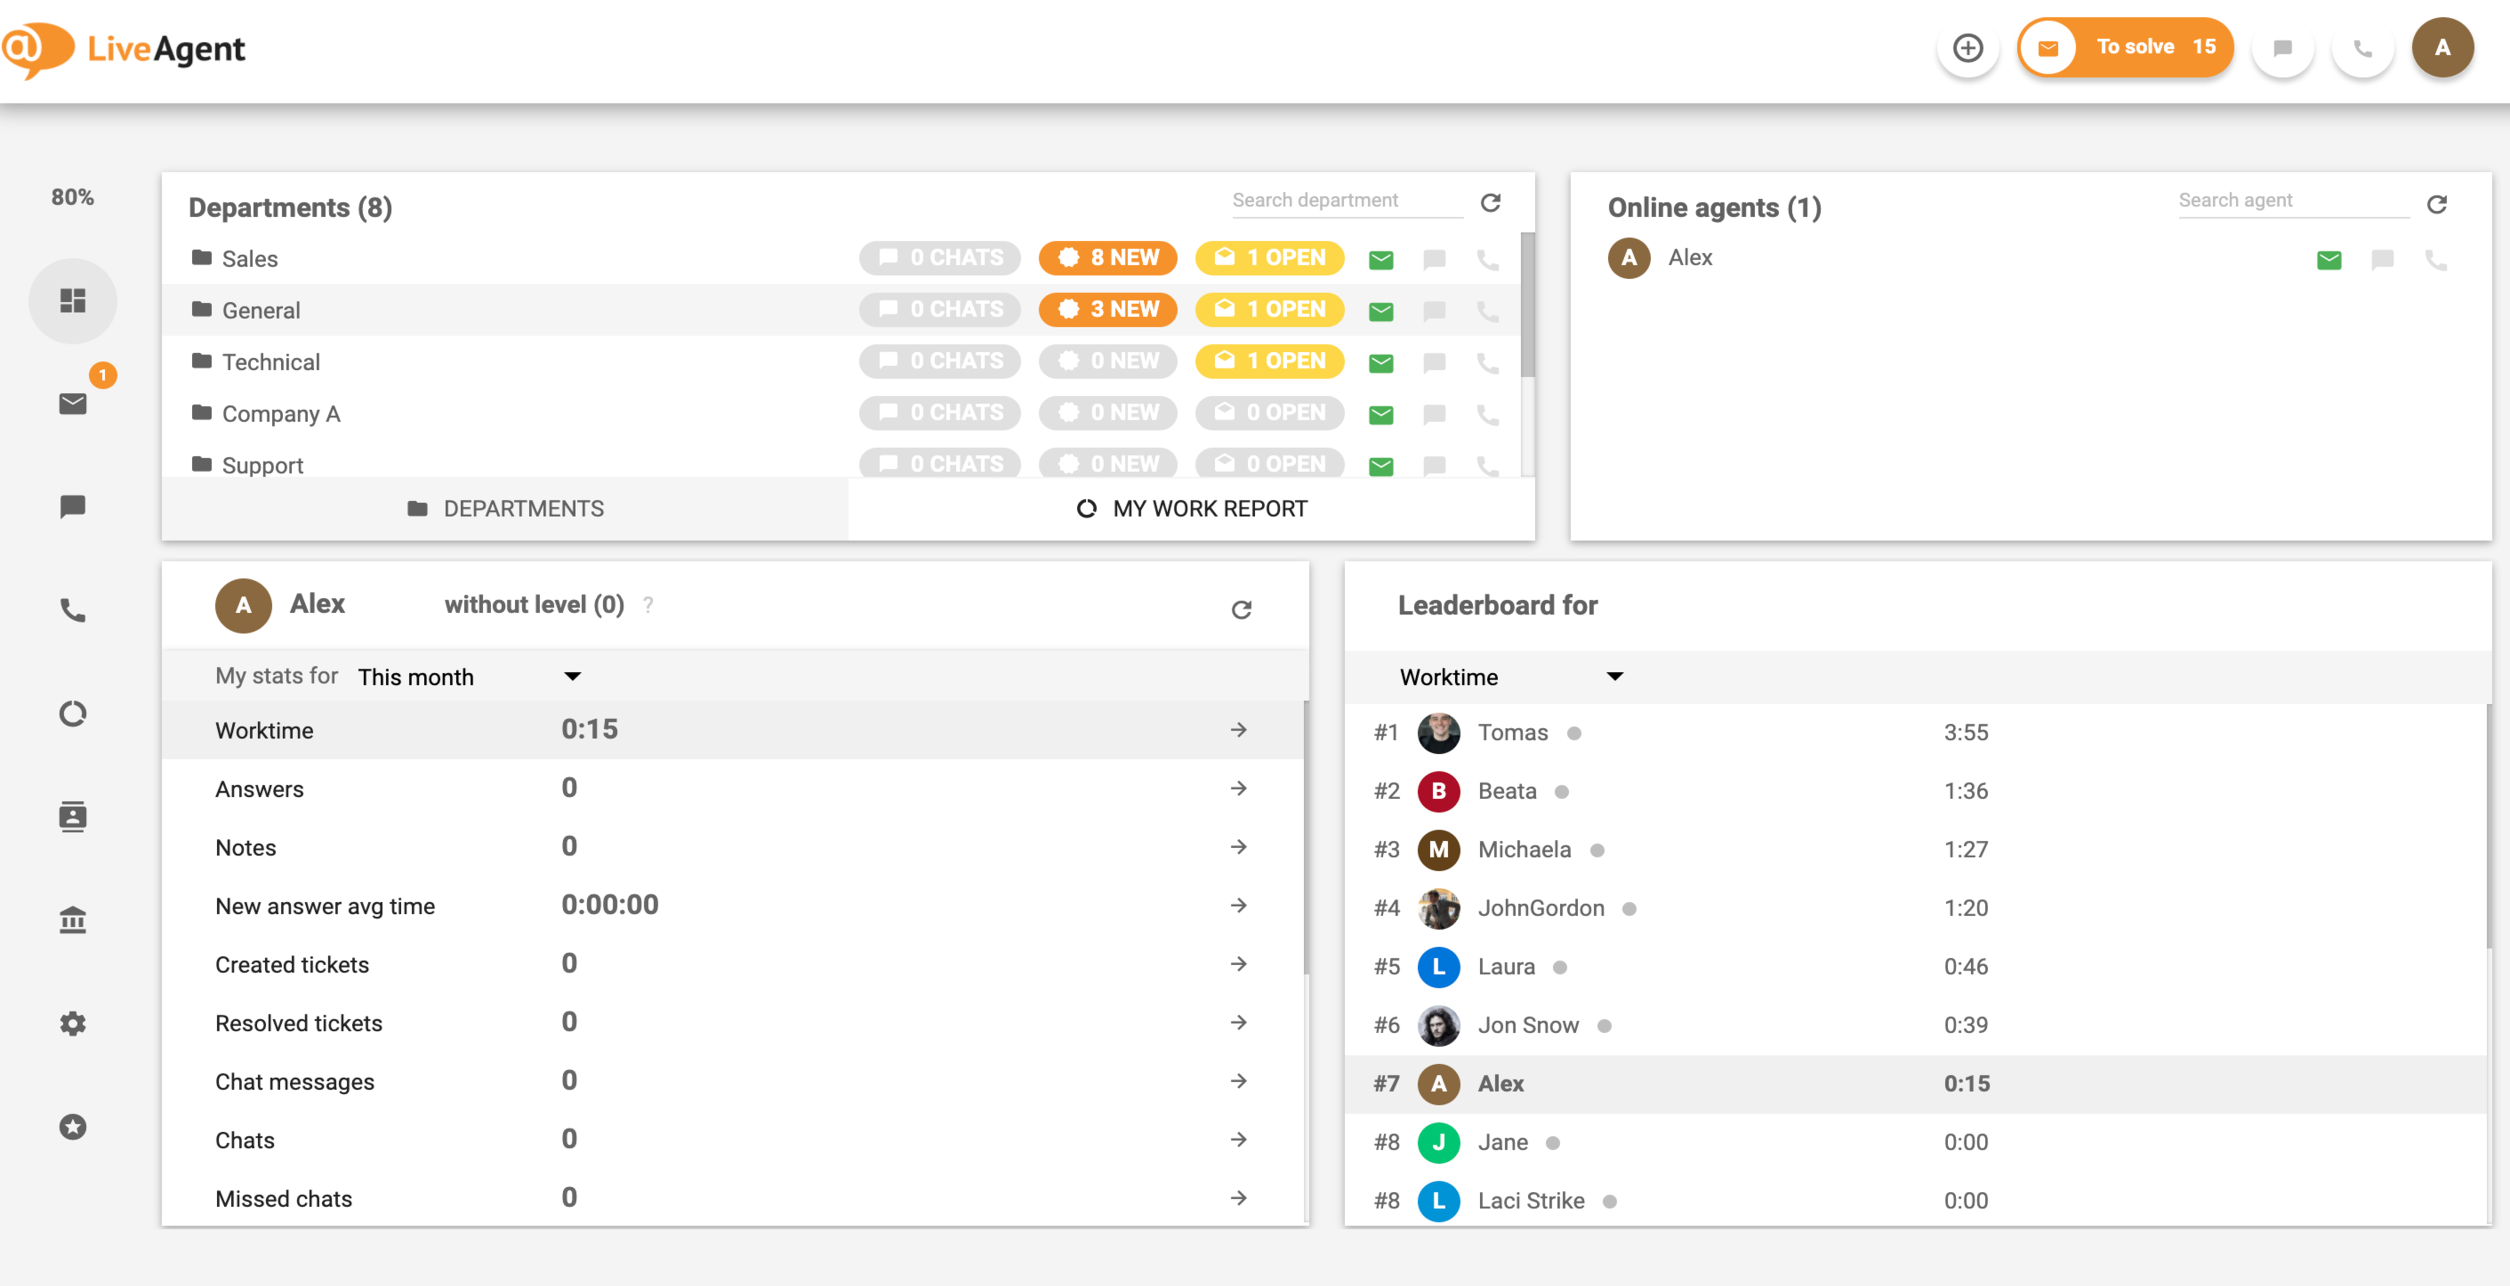Image resolution: width=2510 pixels, height=1286 pixels.
Task: Start a new email to the Sales department
Action: (1381, 258)
